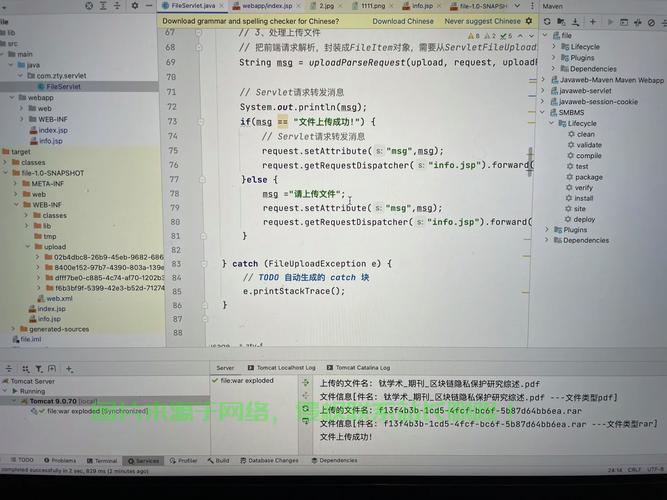The image size is (667, 500).
Task: Click group by icon in Services toolbar
Action: point(26,369)
